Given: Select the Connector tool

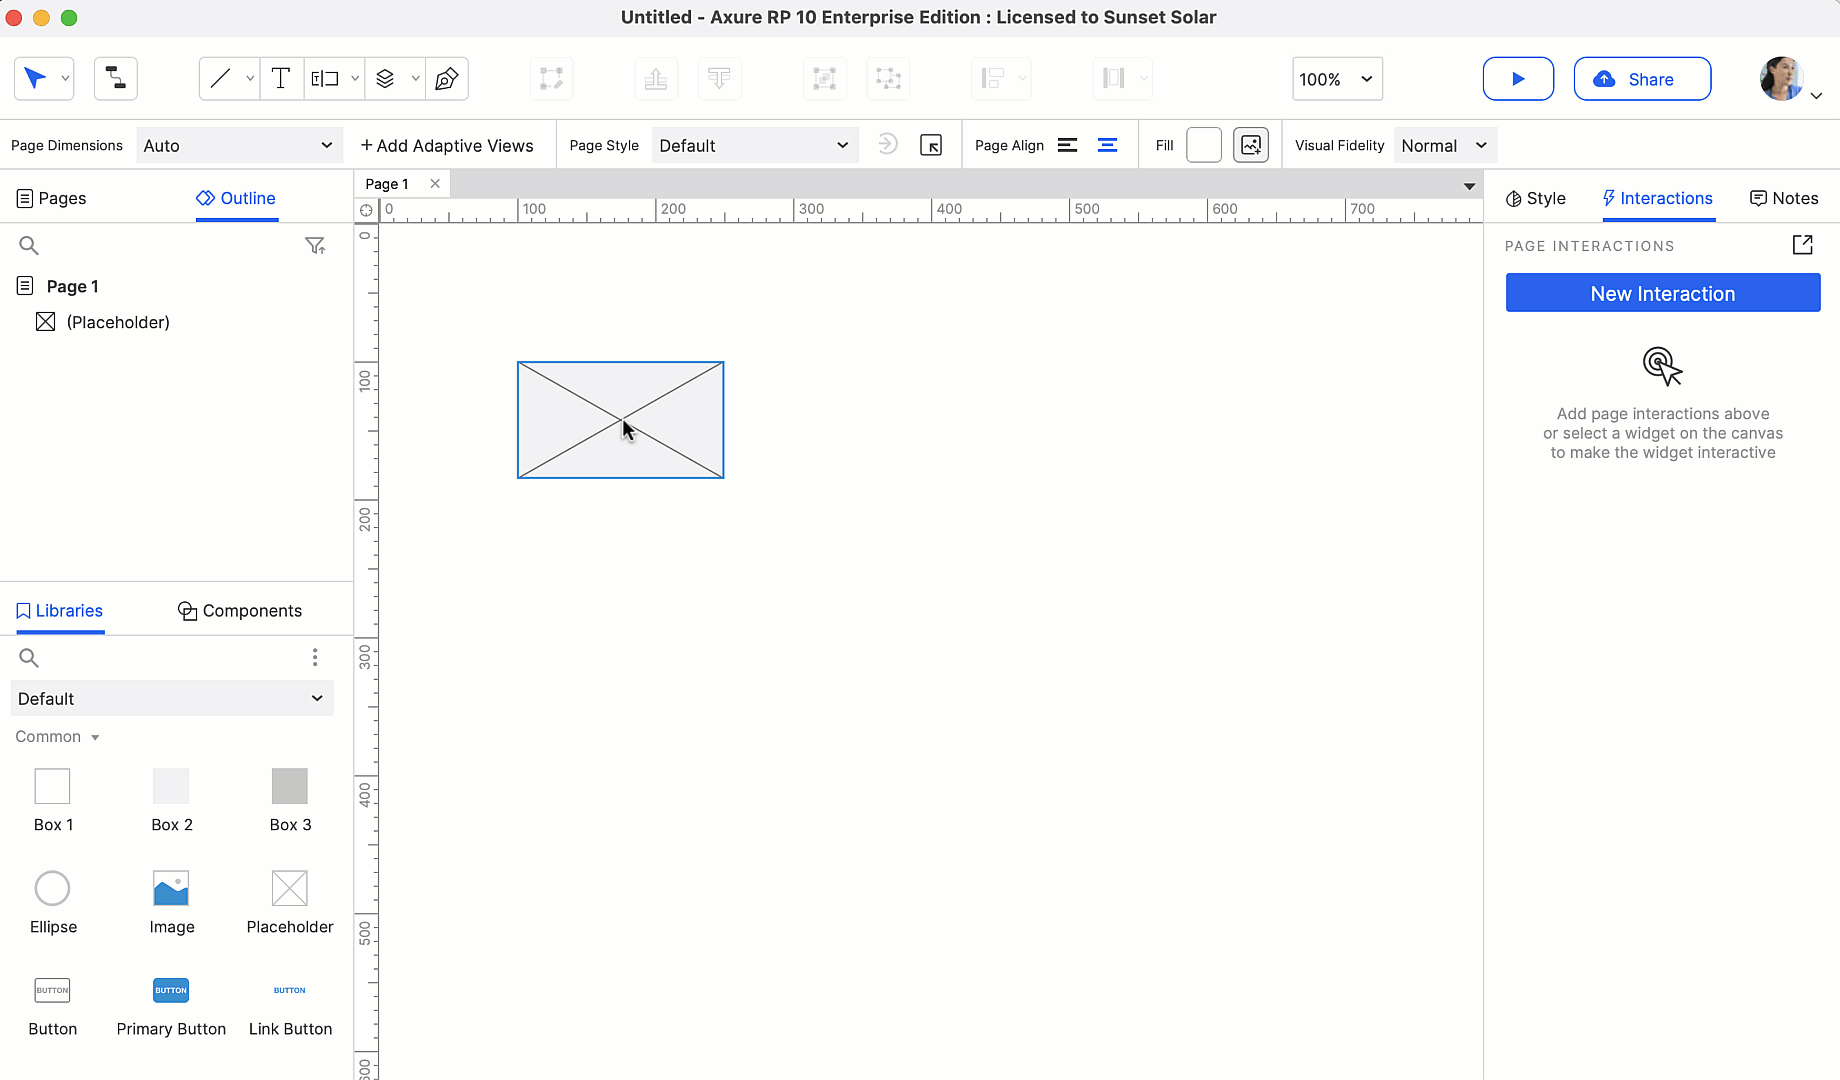Looking at the screenshot, I should point(116,79).
